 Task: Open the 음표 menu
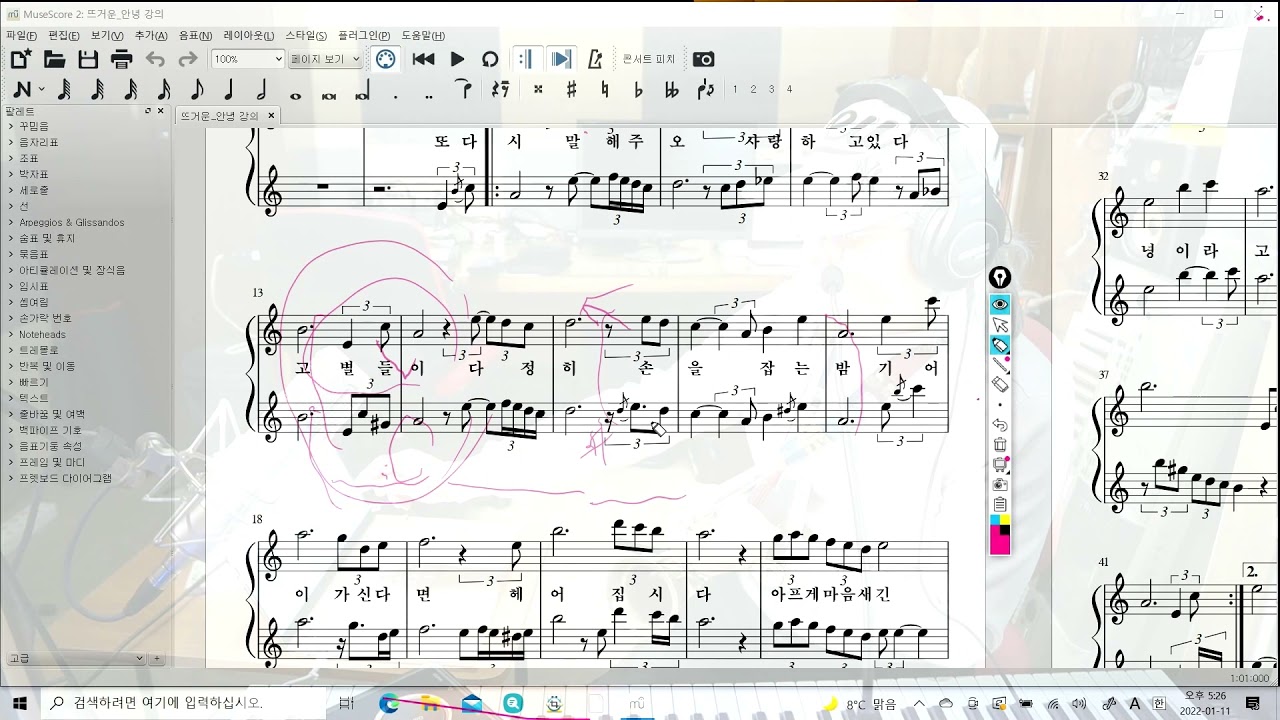coord(195,35)
